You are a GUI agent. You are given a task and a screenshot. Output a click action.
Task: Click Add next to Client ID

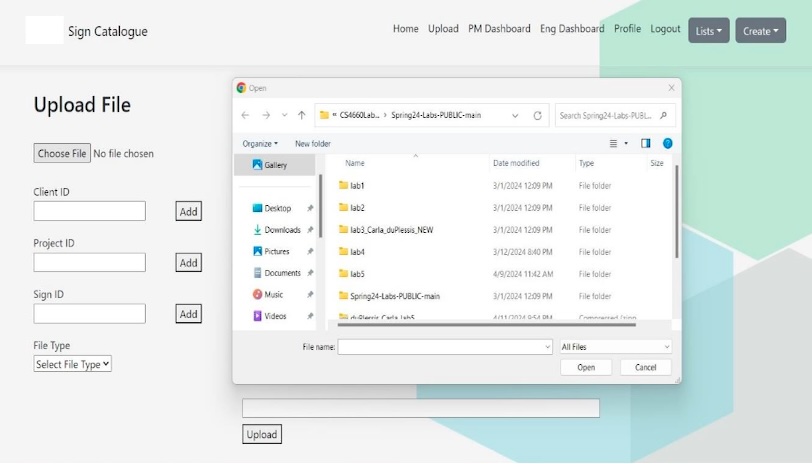(x=188, y=211)
